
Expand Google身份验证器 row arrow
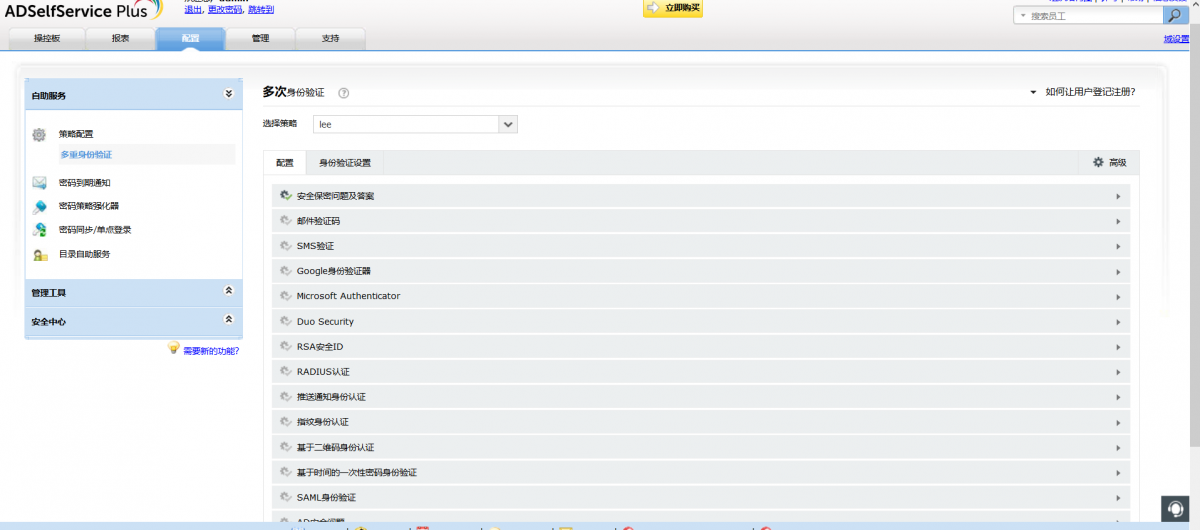(x=1118, y=271)
